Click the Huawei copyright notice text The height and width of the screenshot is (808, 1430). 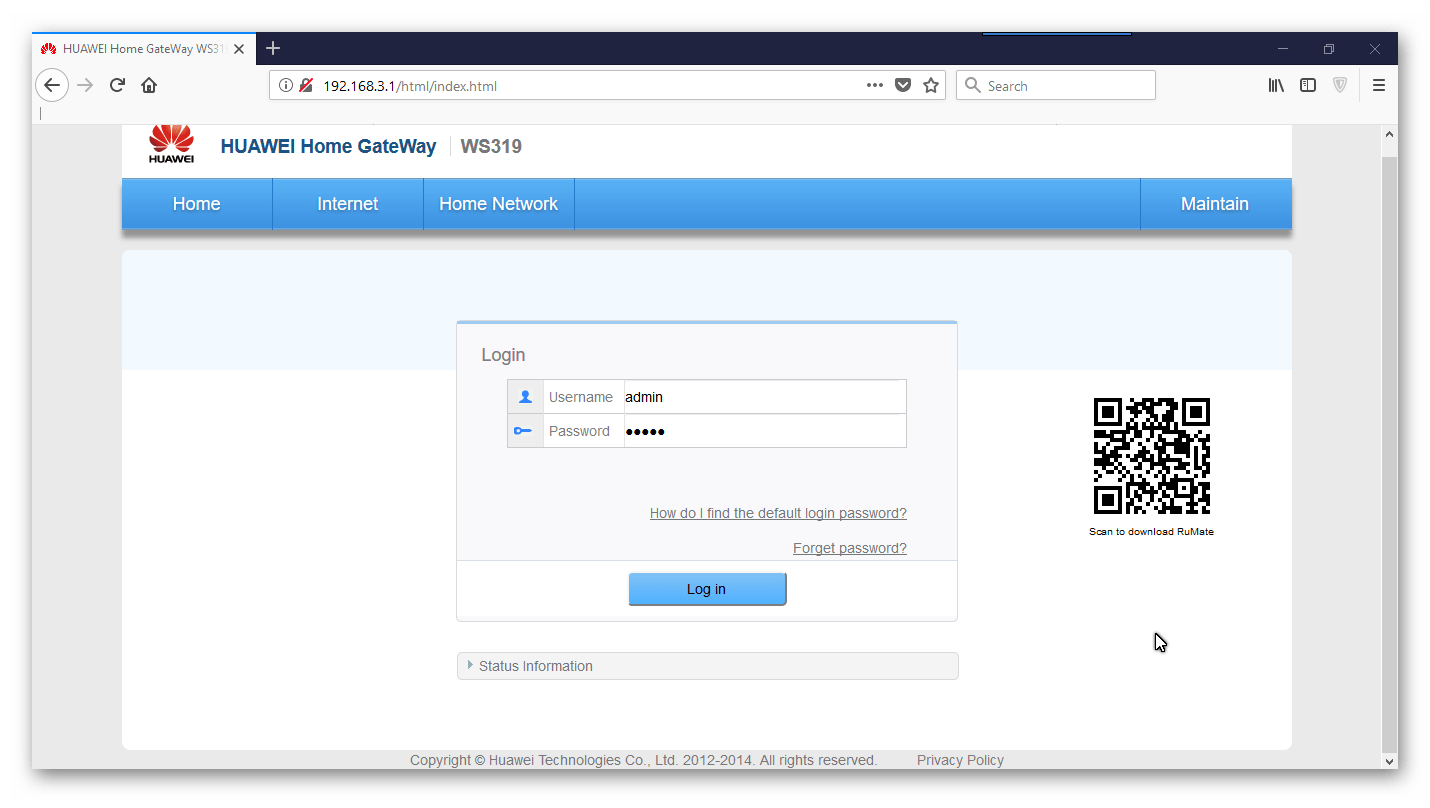pos(643,760)
